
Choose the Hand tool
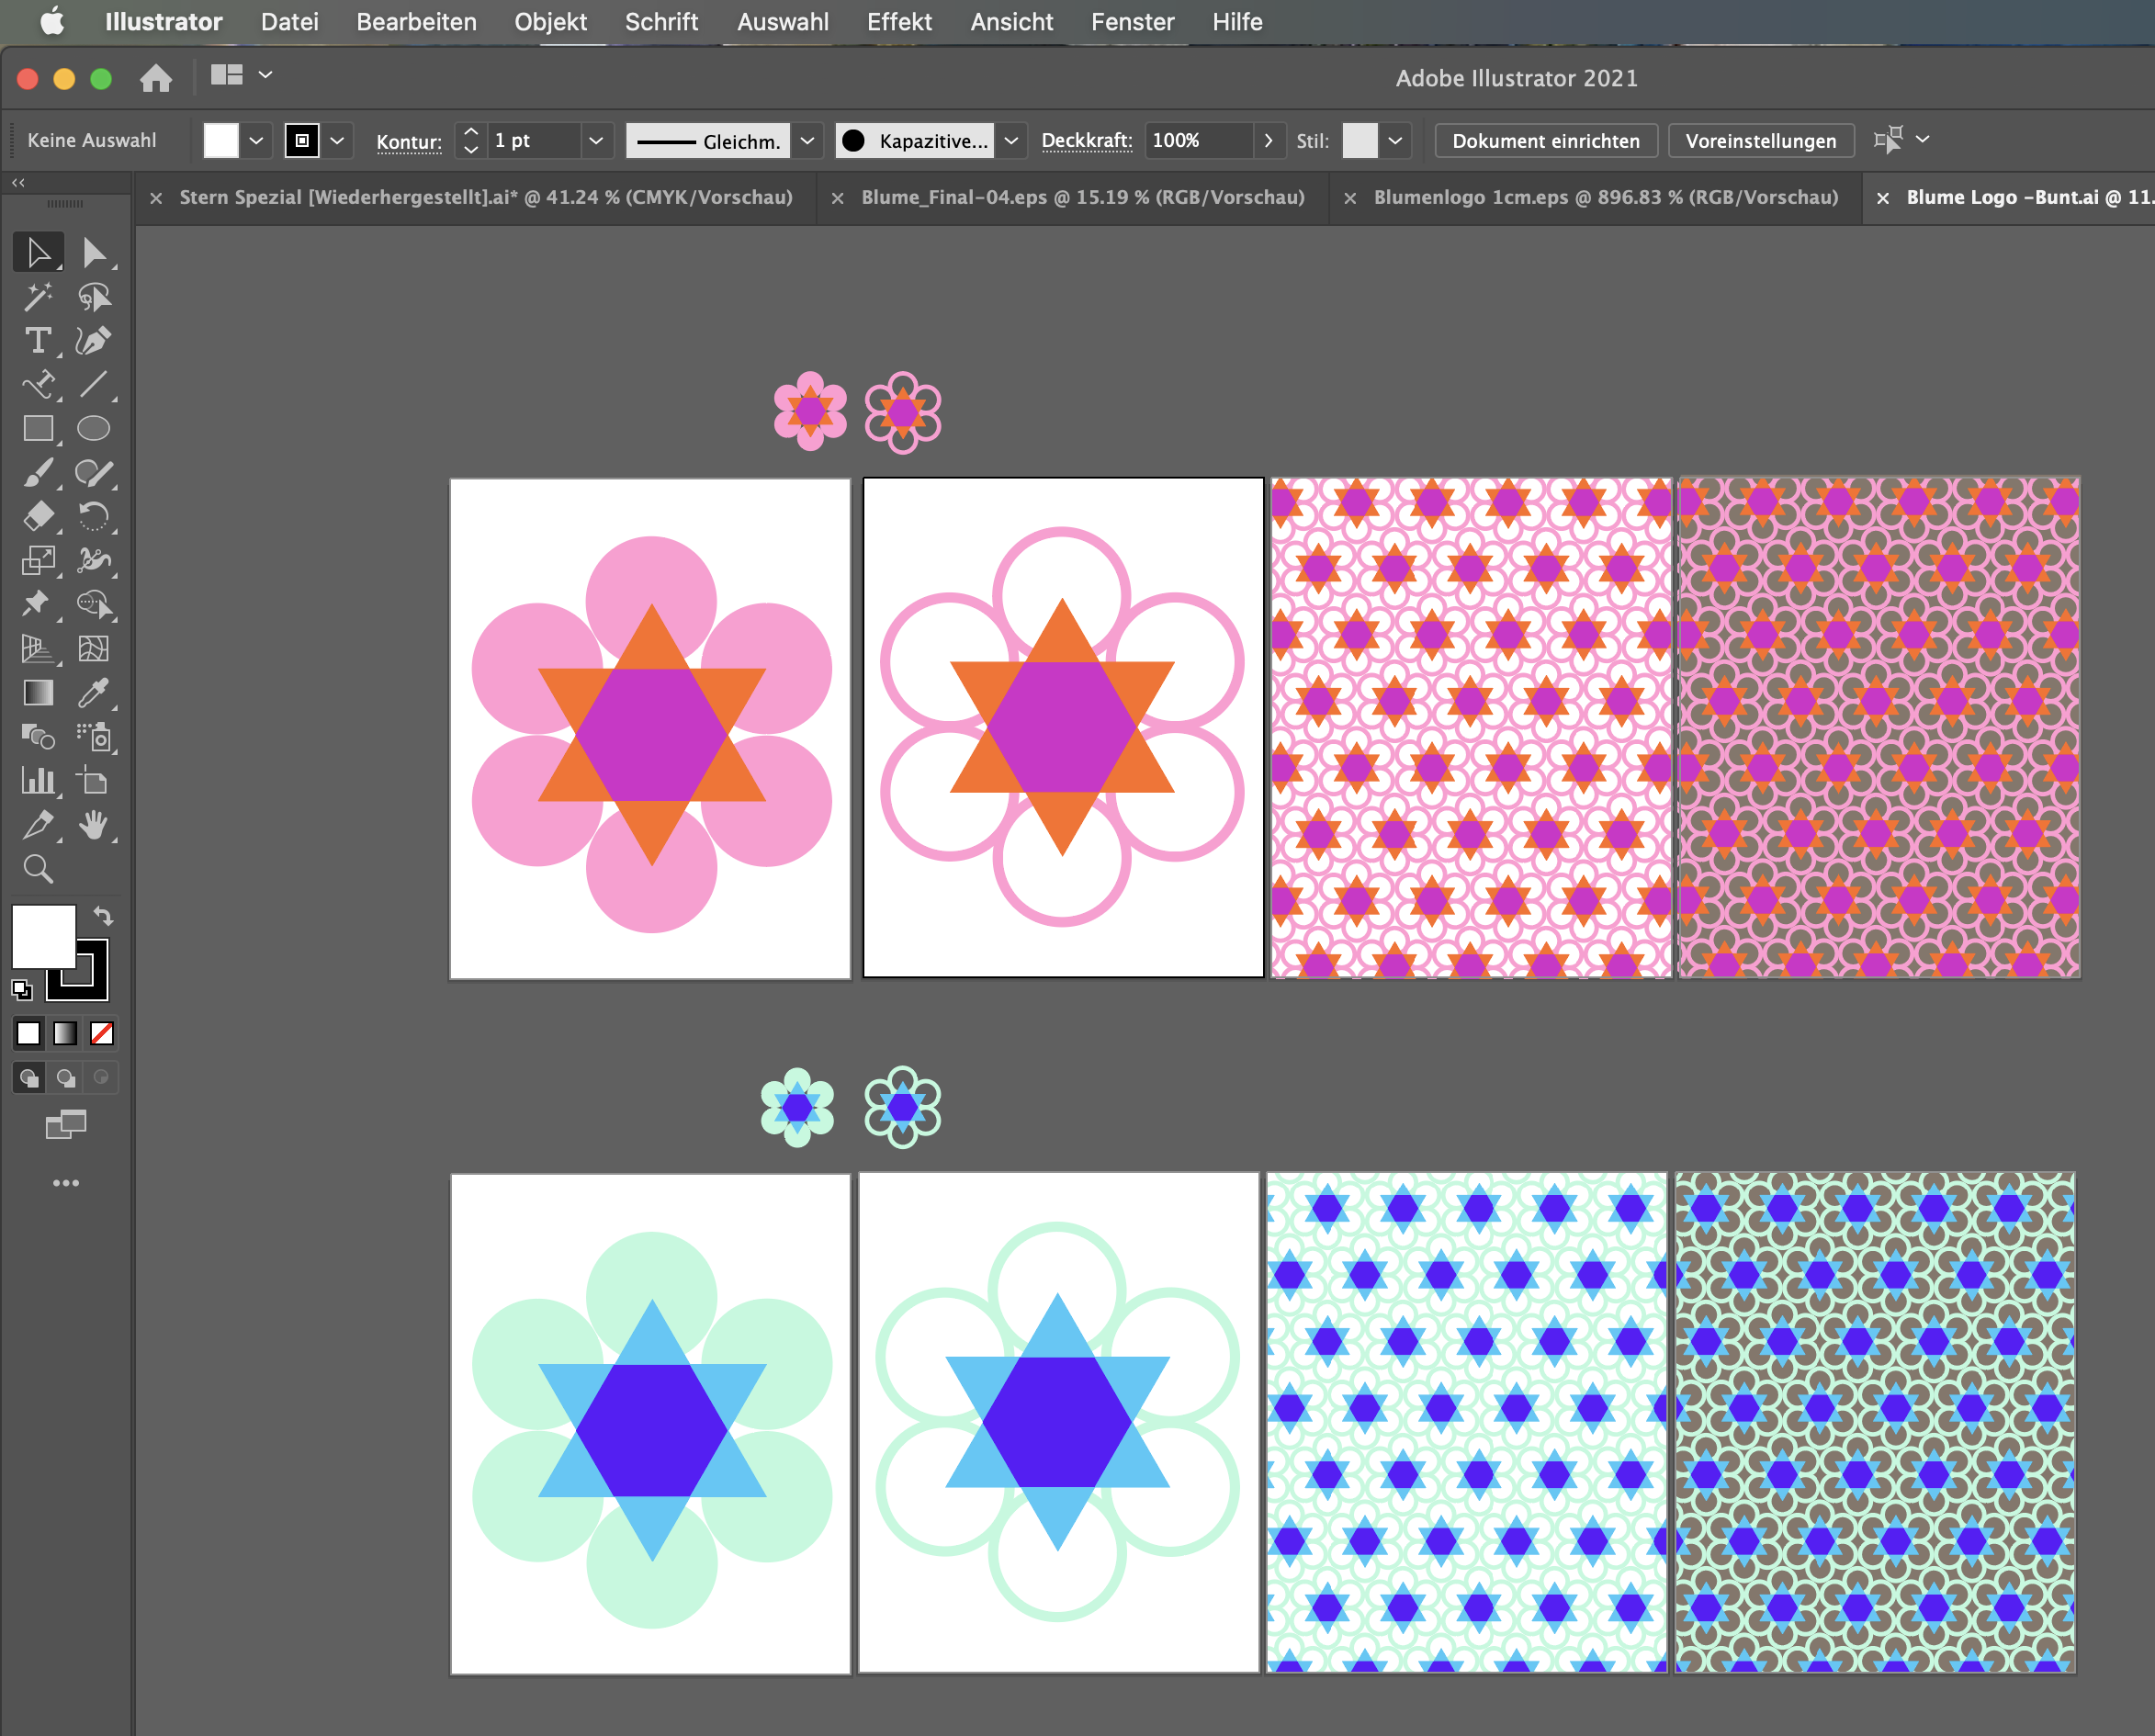pyautogui.click(x=92, y=825)
